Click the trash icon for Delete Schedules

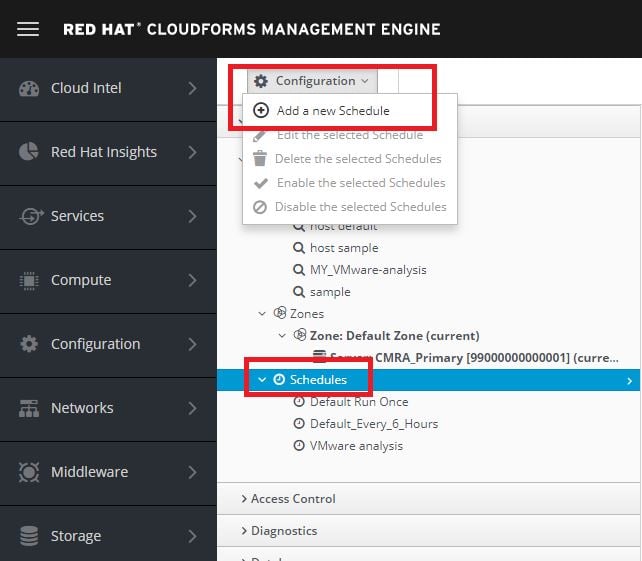click(260, 158)
